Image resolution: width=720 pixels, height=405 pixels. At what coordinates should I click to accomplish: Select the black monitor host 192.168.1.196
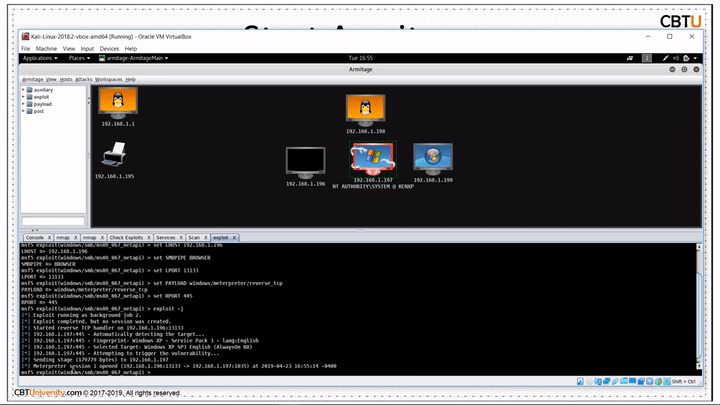point(305,163)
